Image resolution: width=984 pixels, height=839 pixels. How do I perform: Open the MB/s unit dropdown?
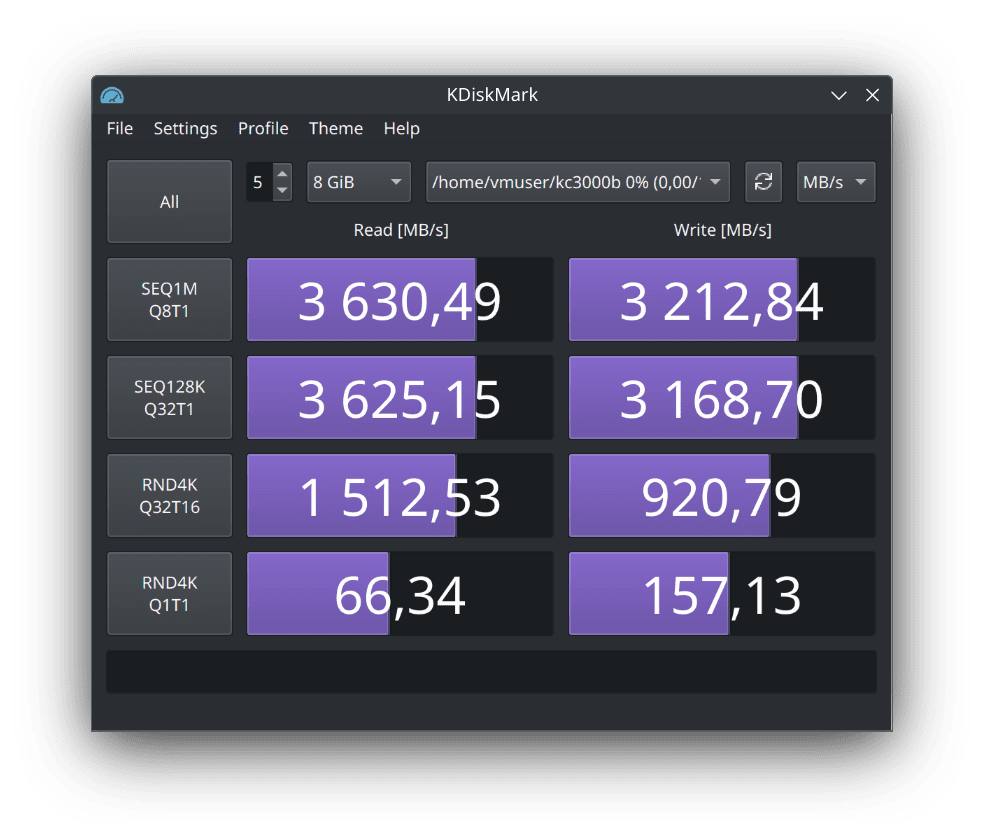point(836,182)
